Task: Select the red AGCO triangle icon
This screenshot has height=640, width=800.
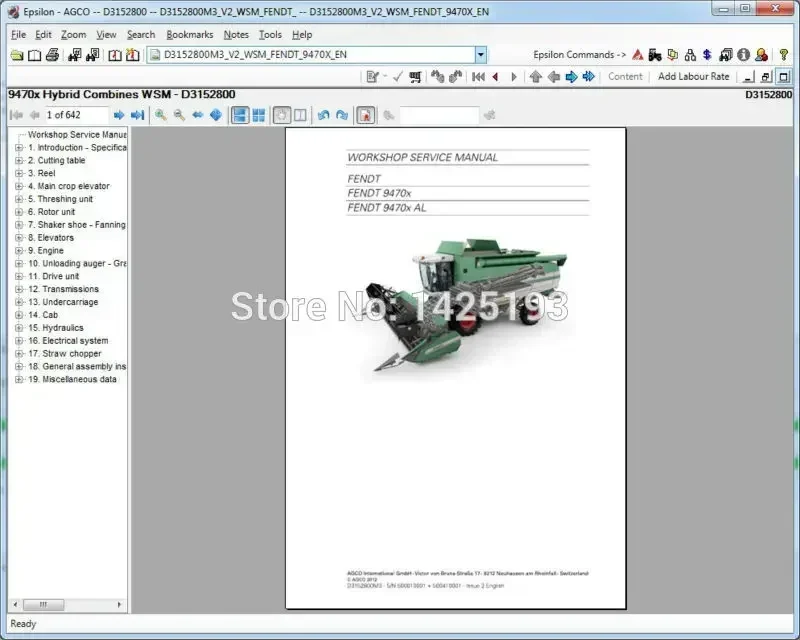Action: (637, 55)
